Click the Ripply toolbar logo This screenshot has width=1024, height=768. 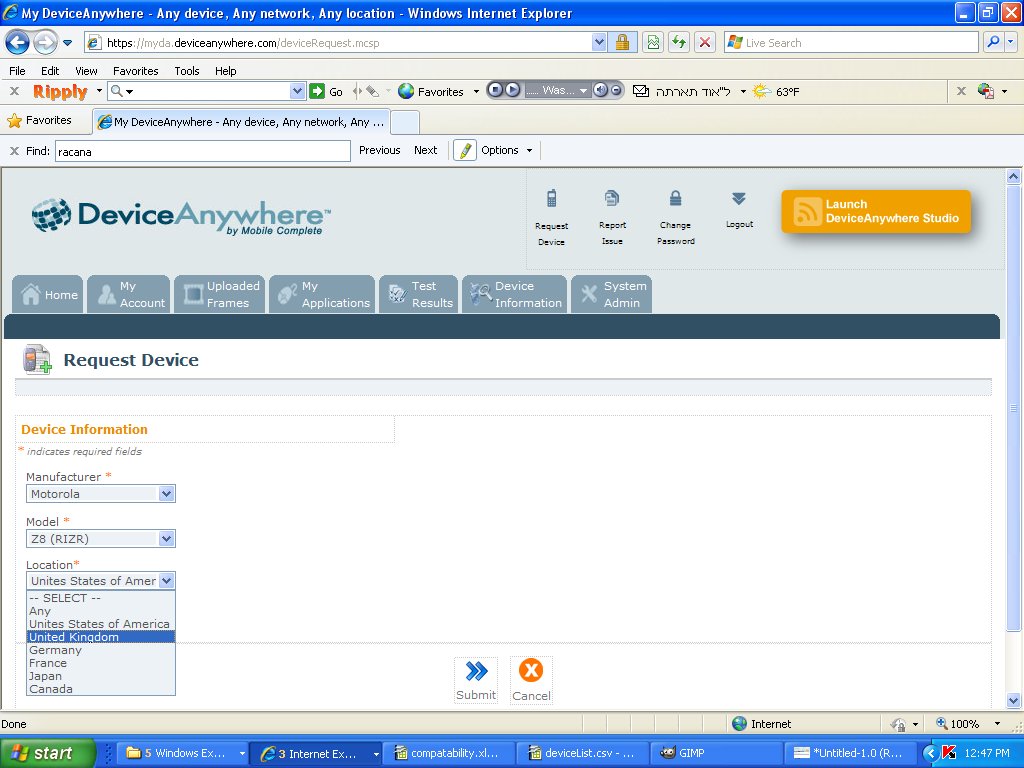[60, 91]
